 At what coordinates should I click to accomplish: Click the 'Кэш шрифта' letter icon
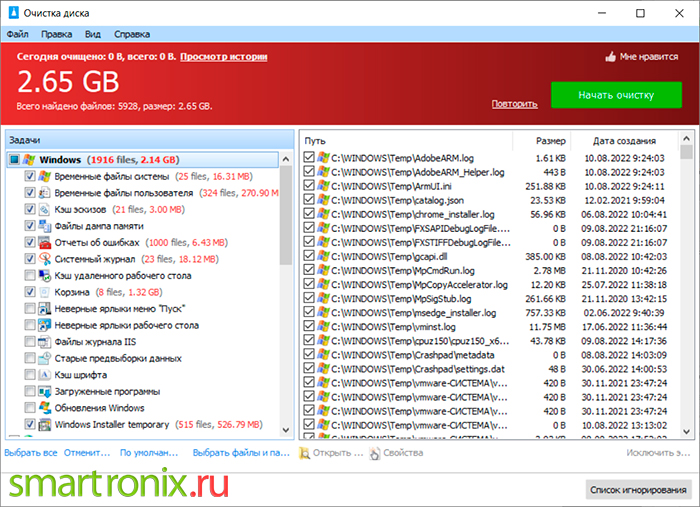click(44, 375)
